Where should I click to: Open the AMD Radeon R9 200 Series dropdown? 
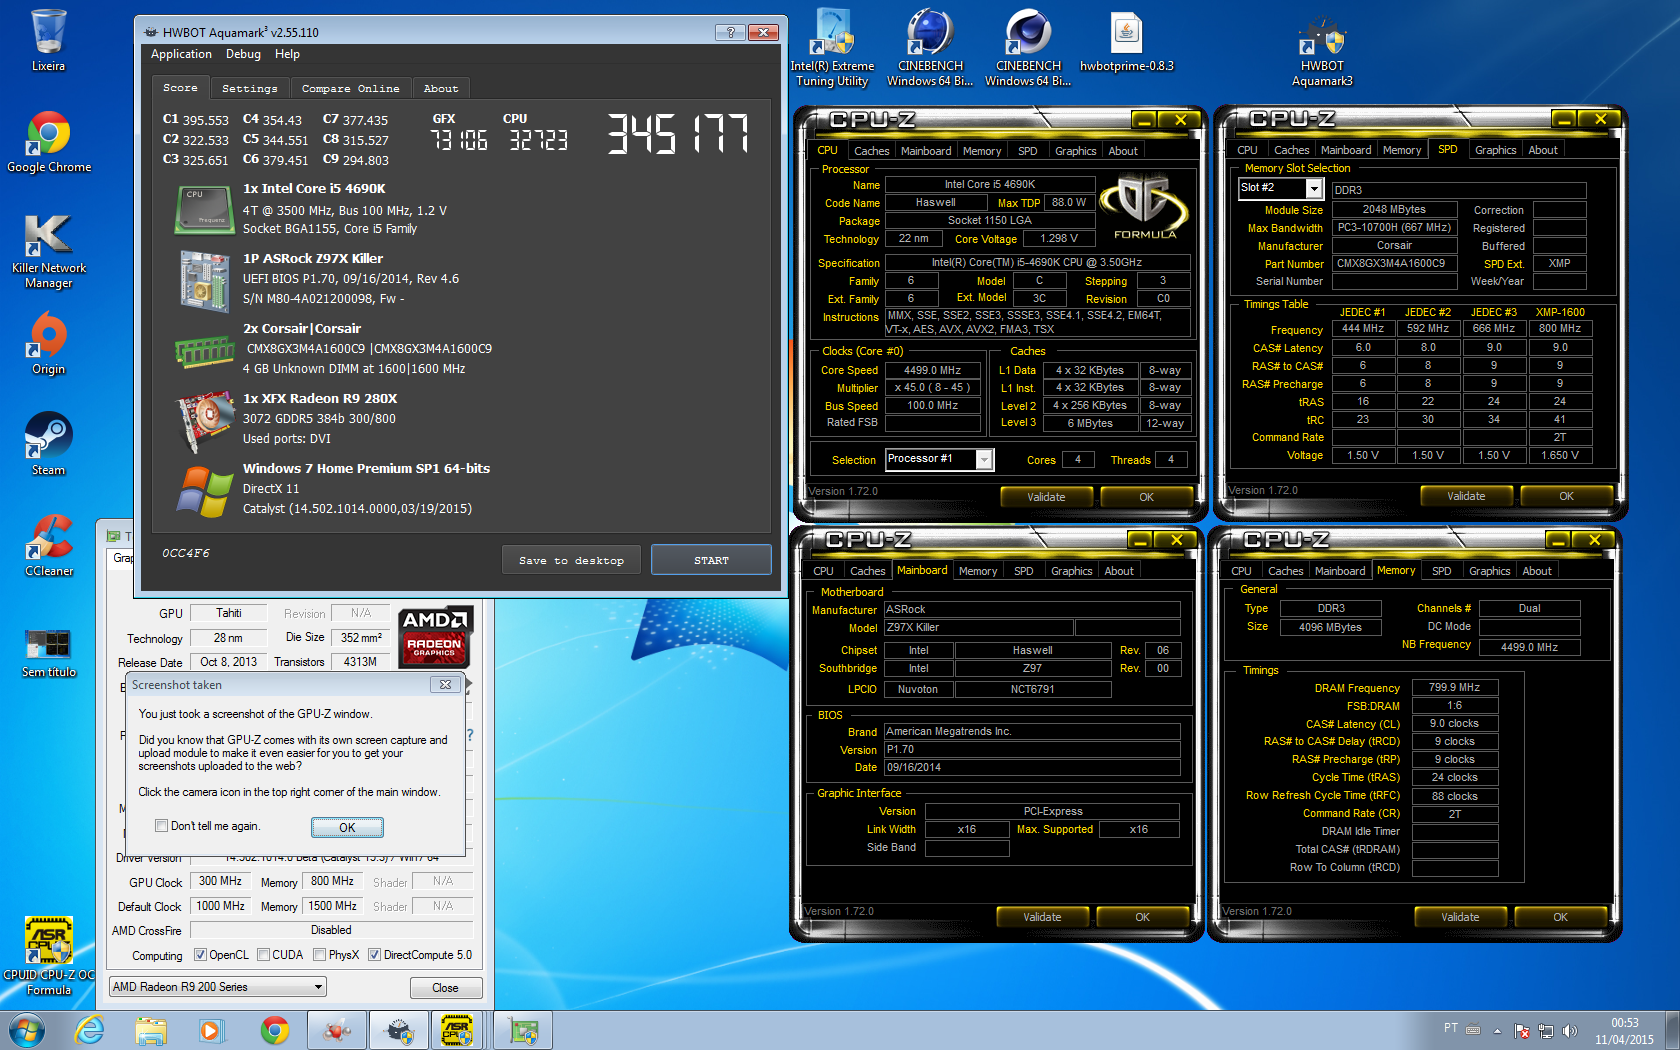click(x=218, y=987)
